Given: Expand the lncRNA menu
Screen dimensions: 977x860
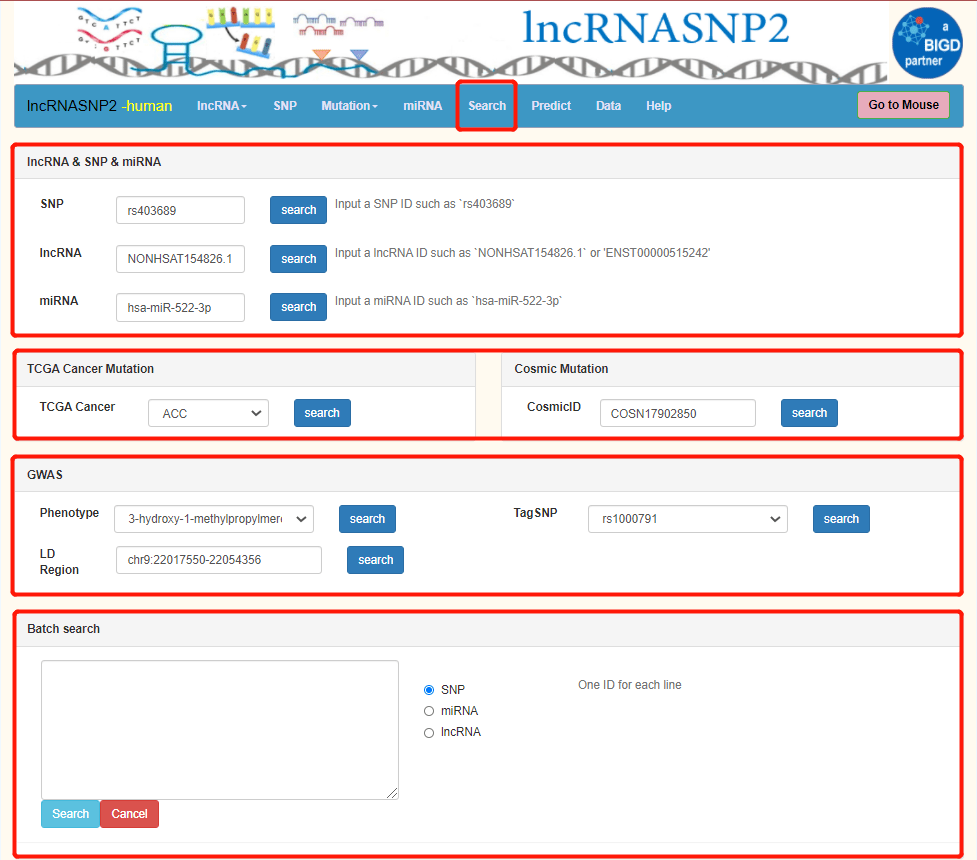Looking at the screenshot, I should pyautogui.click(x=221, y=106).
